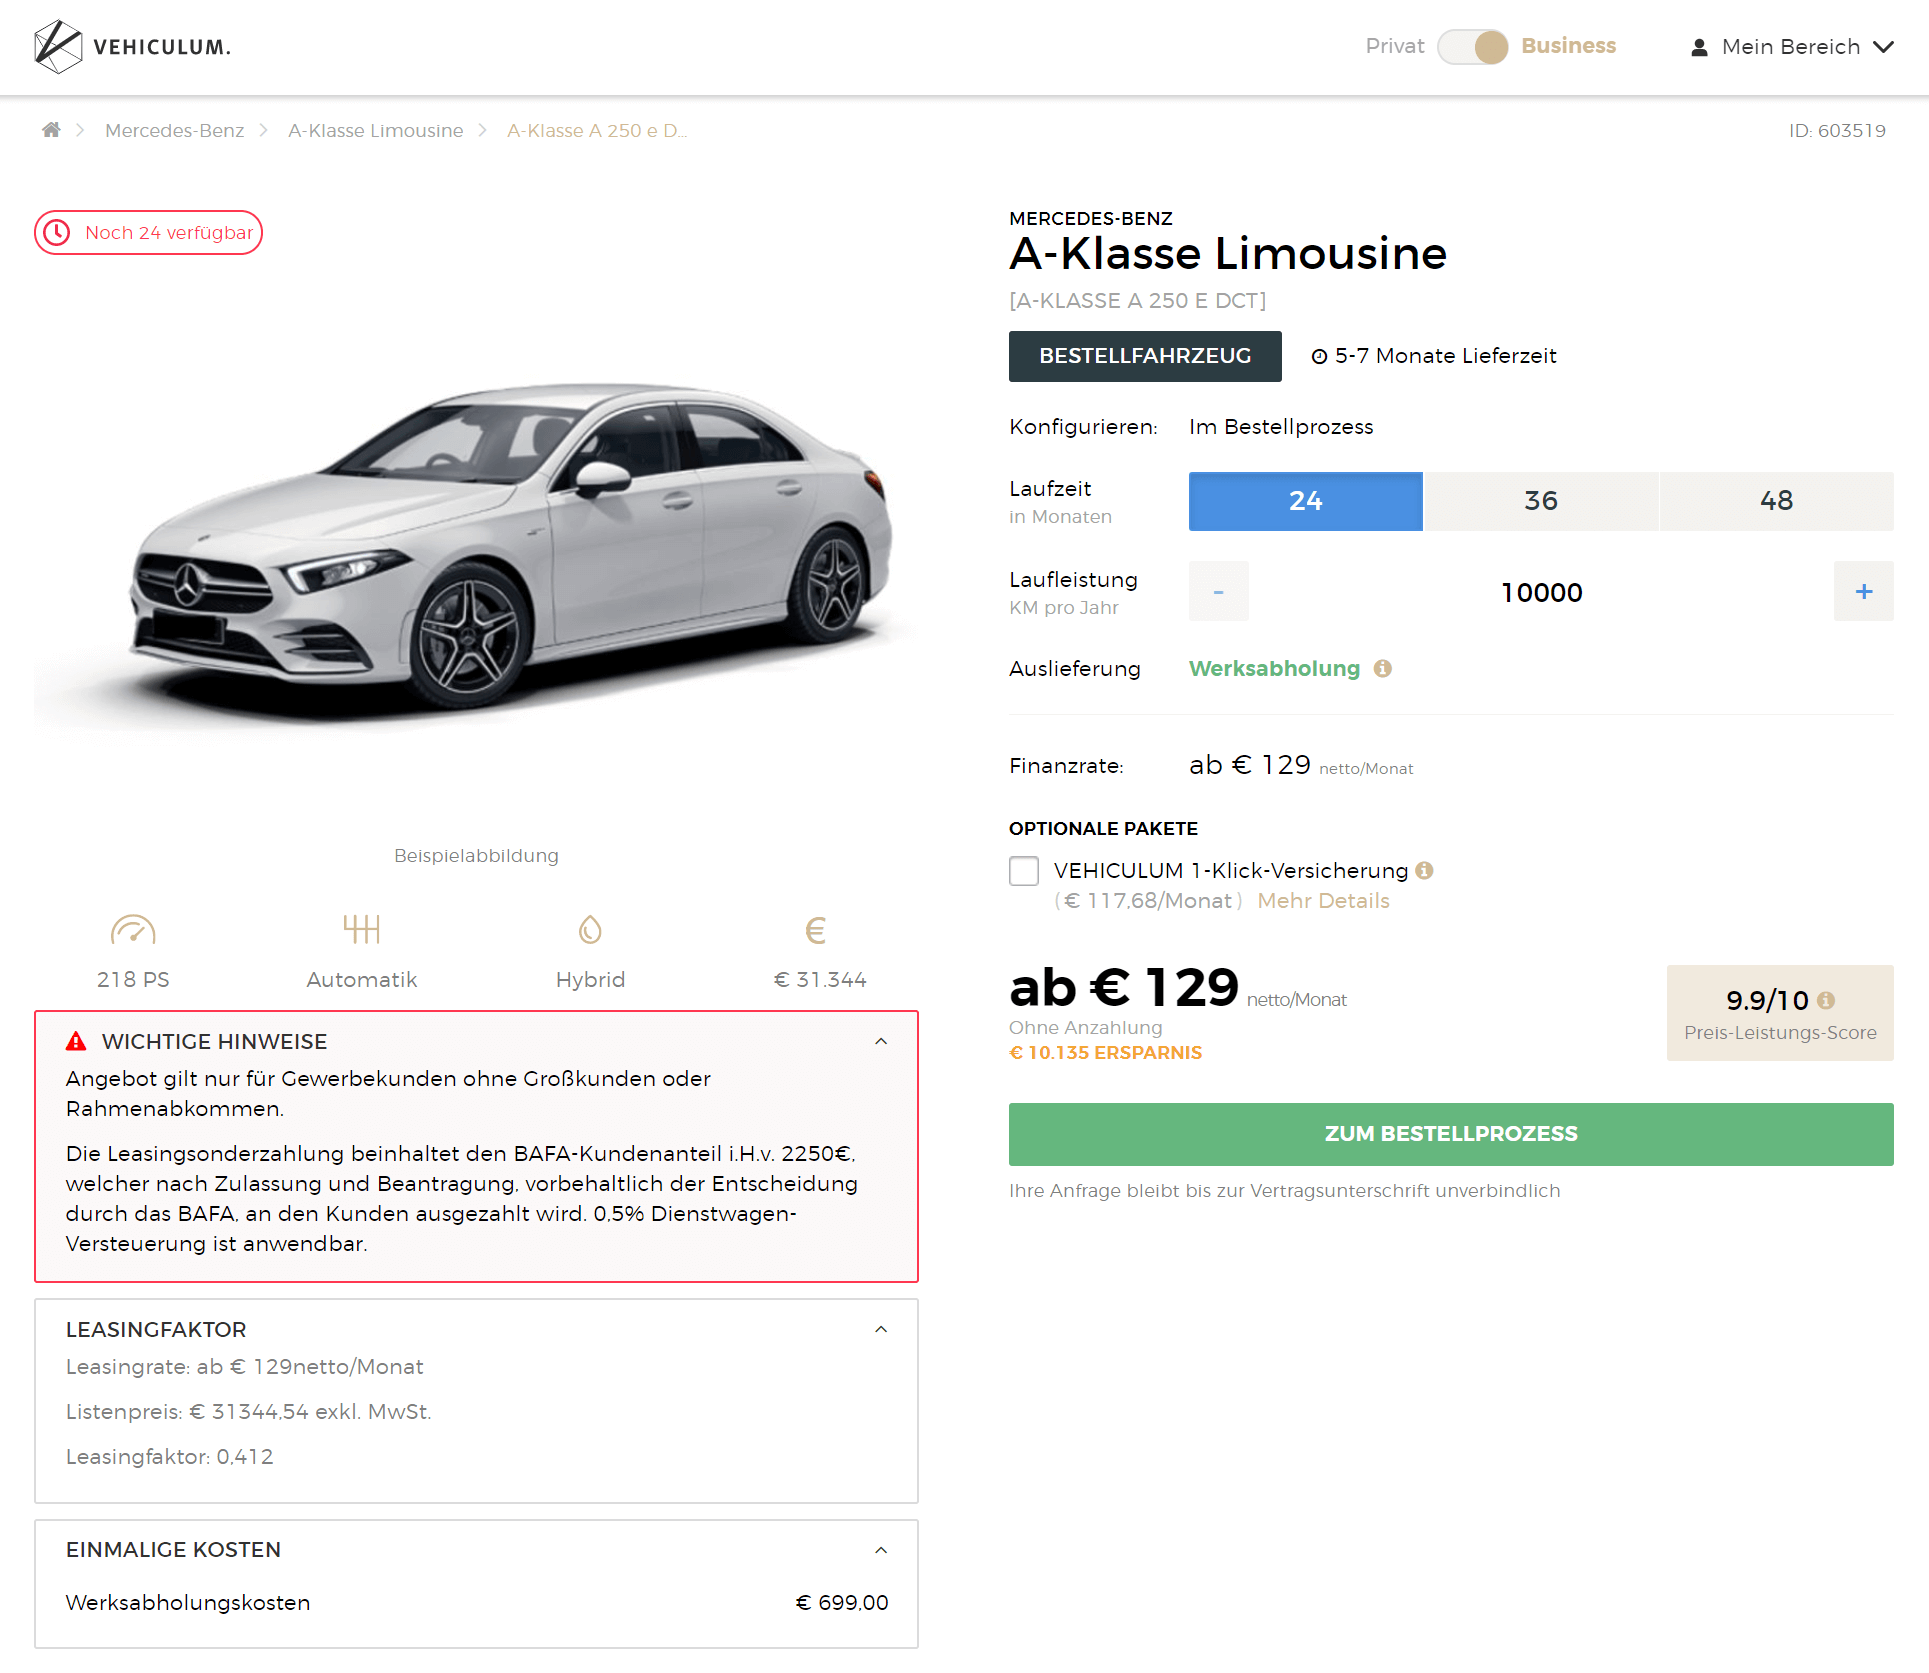Collapse the Wichtige Hinweise section
1929x1673 pixels.
click(881, 1041)
